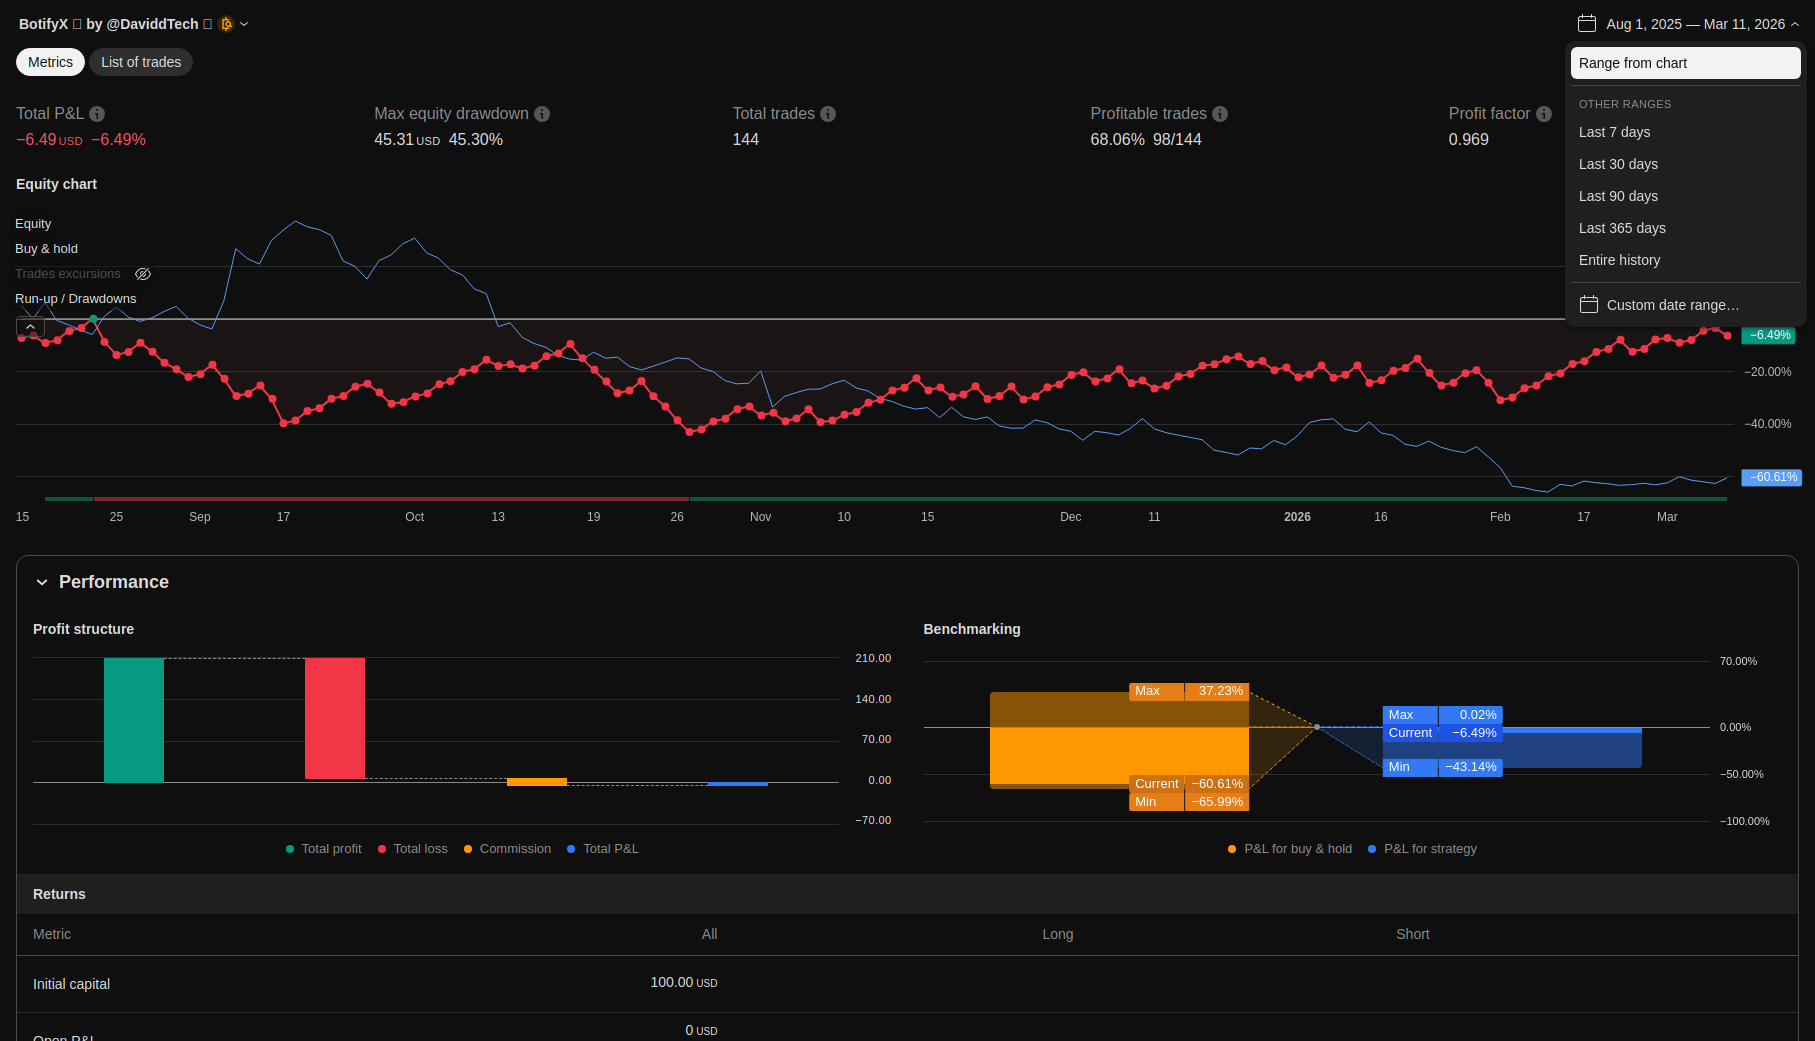The height and width of the screenshot is (1041, 1815).
Task: Toggle the Run-up / Drawdowns legend series
Action: [x=75, y=299]
